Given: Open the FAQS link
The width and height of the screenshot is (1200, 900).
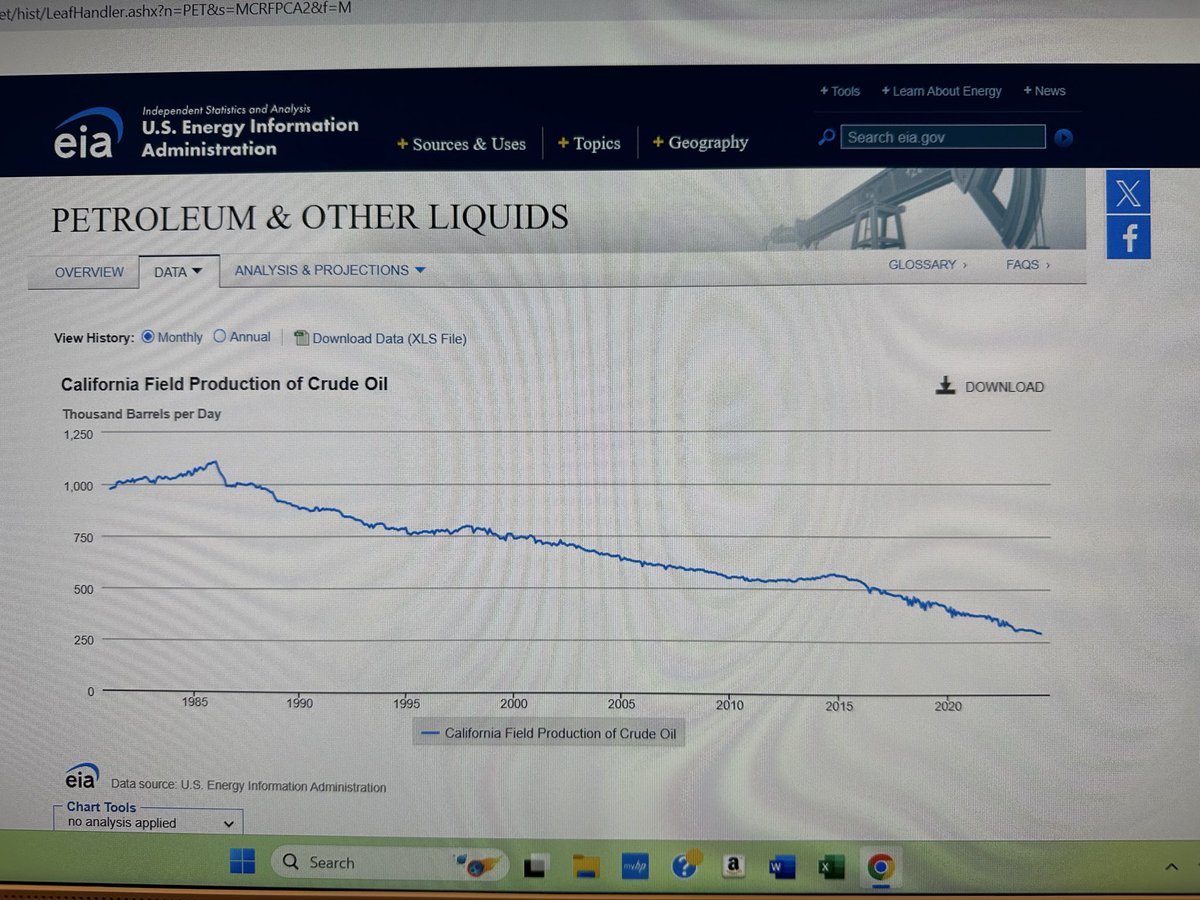Looking at the screenshot, I should pos(1029,265).
